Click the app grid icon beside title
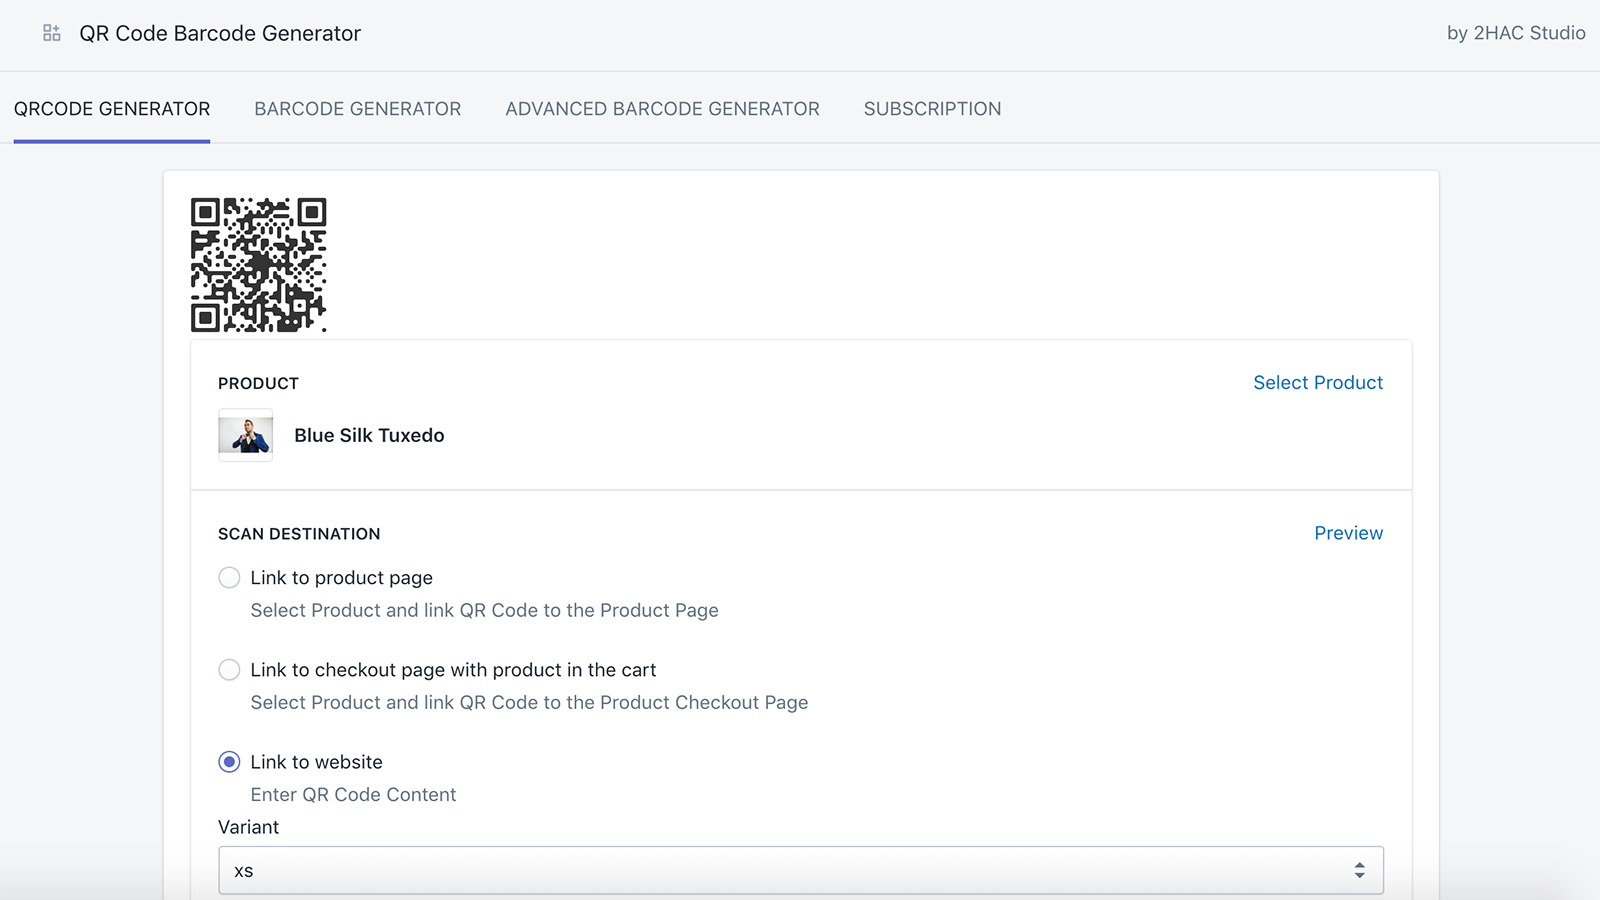Image resolution: width=1600 pixels, height=900 pixels. pos(52,33)
